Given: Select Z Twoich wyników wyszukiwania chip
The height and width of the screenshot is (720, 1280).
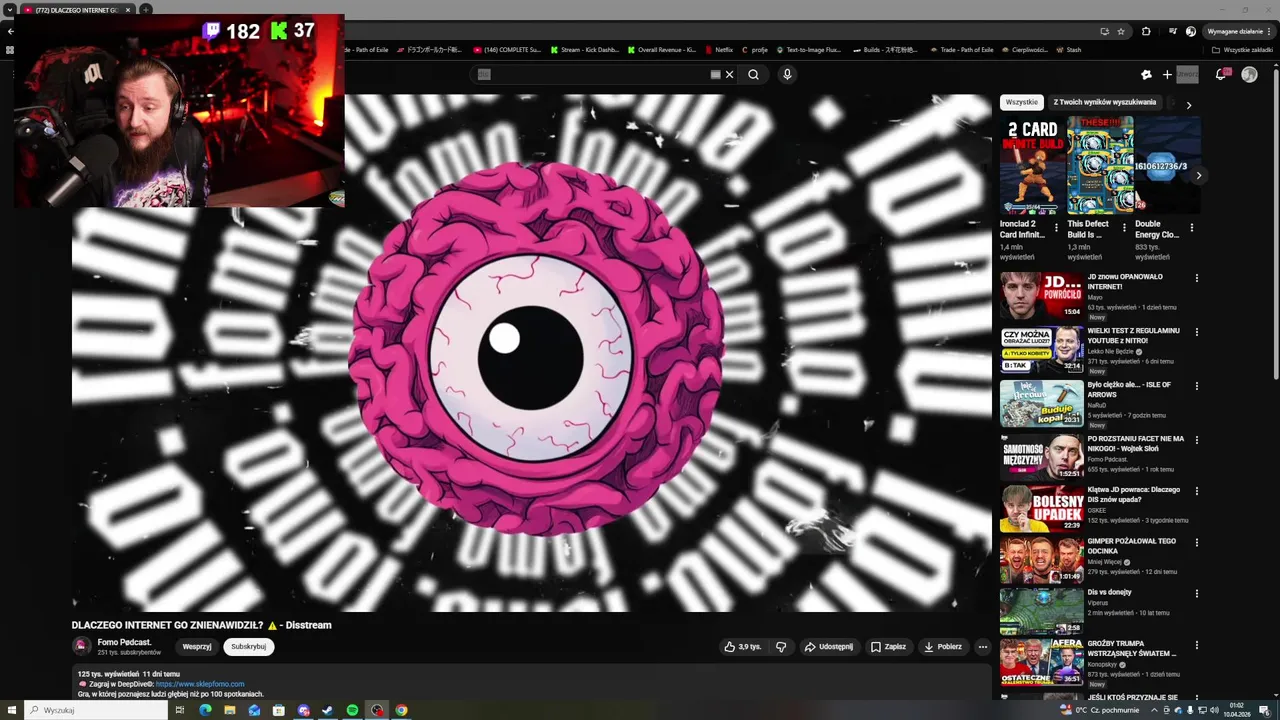Looking at the screenshot, I should pos(1104,102).
